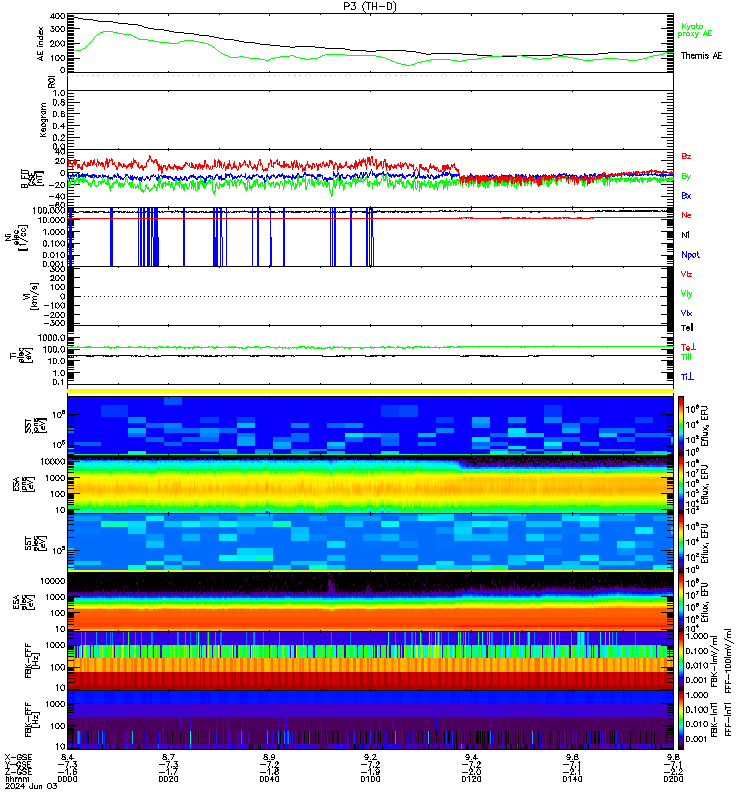
Task: Click the time tick label 0140
Action: coord(572,779)
